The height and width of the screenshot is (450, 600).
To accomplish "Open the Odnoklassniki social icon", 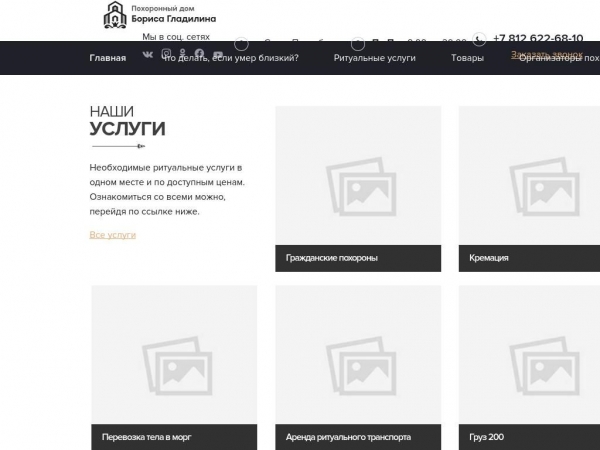I will (x=183, y=54).
